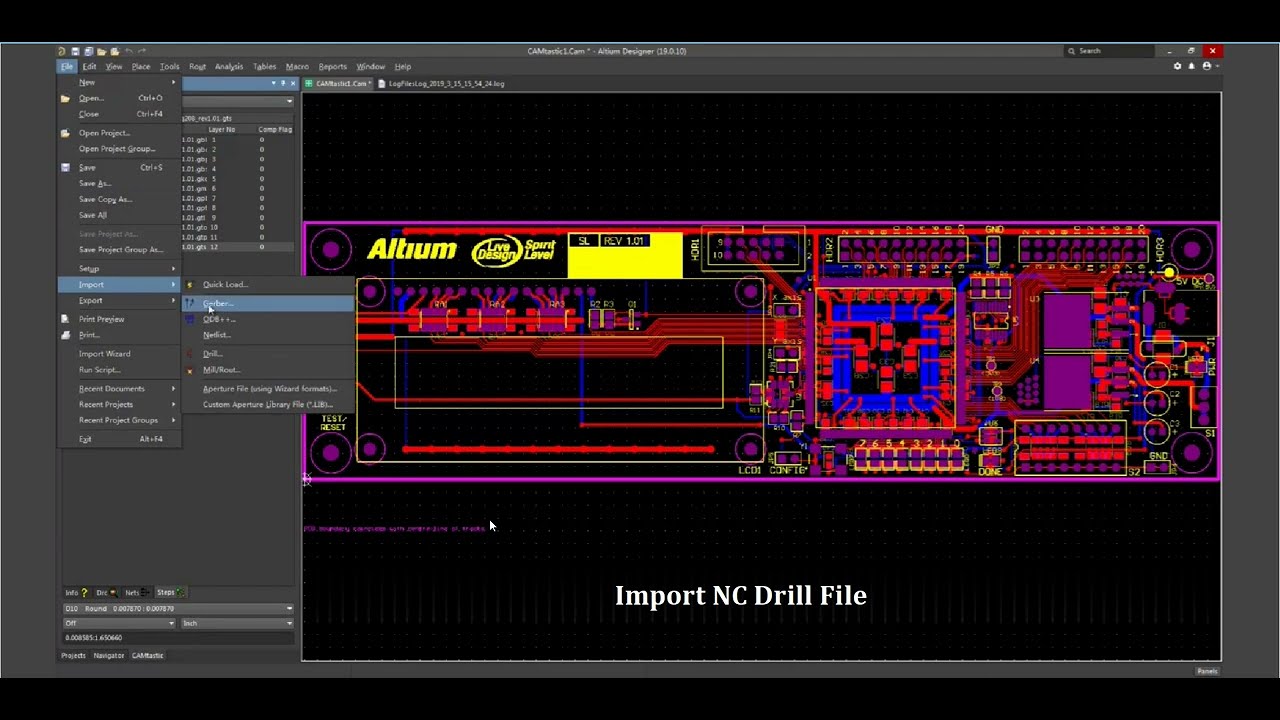Select Gerber... in the Import submenu

click(268, 303)
